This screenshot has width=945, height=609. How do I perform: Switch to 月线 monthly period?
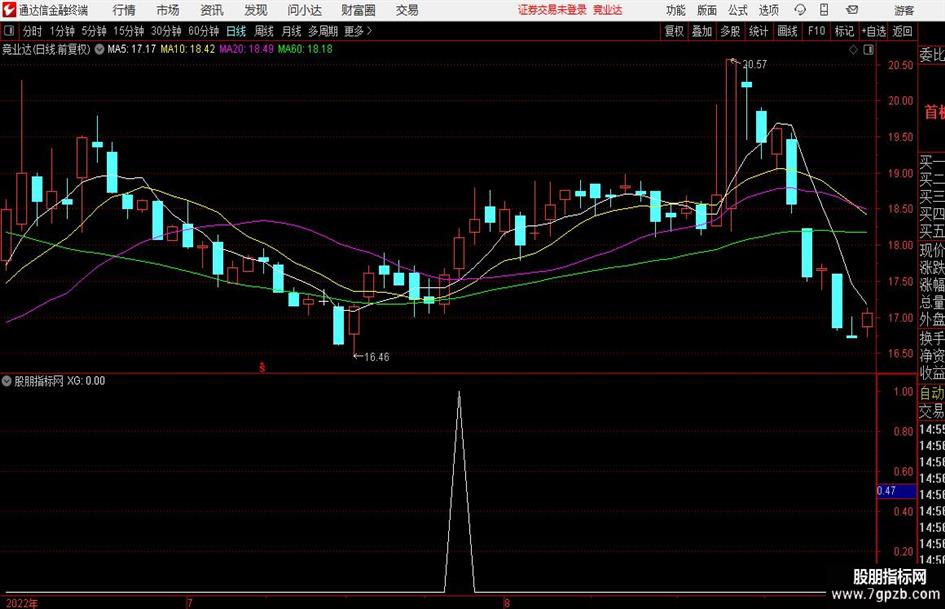tap(292, 31)
